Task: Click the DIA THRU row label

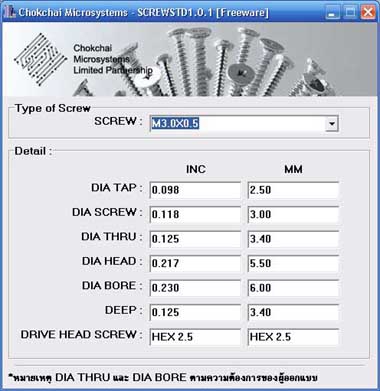Action: tap(112, 237)
